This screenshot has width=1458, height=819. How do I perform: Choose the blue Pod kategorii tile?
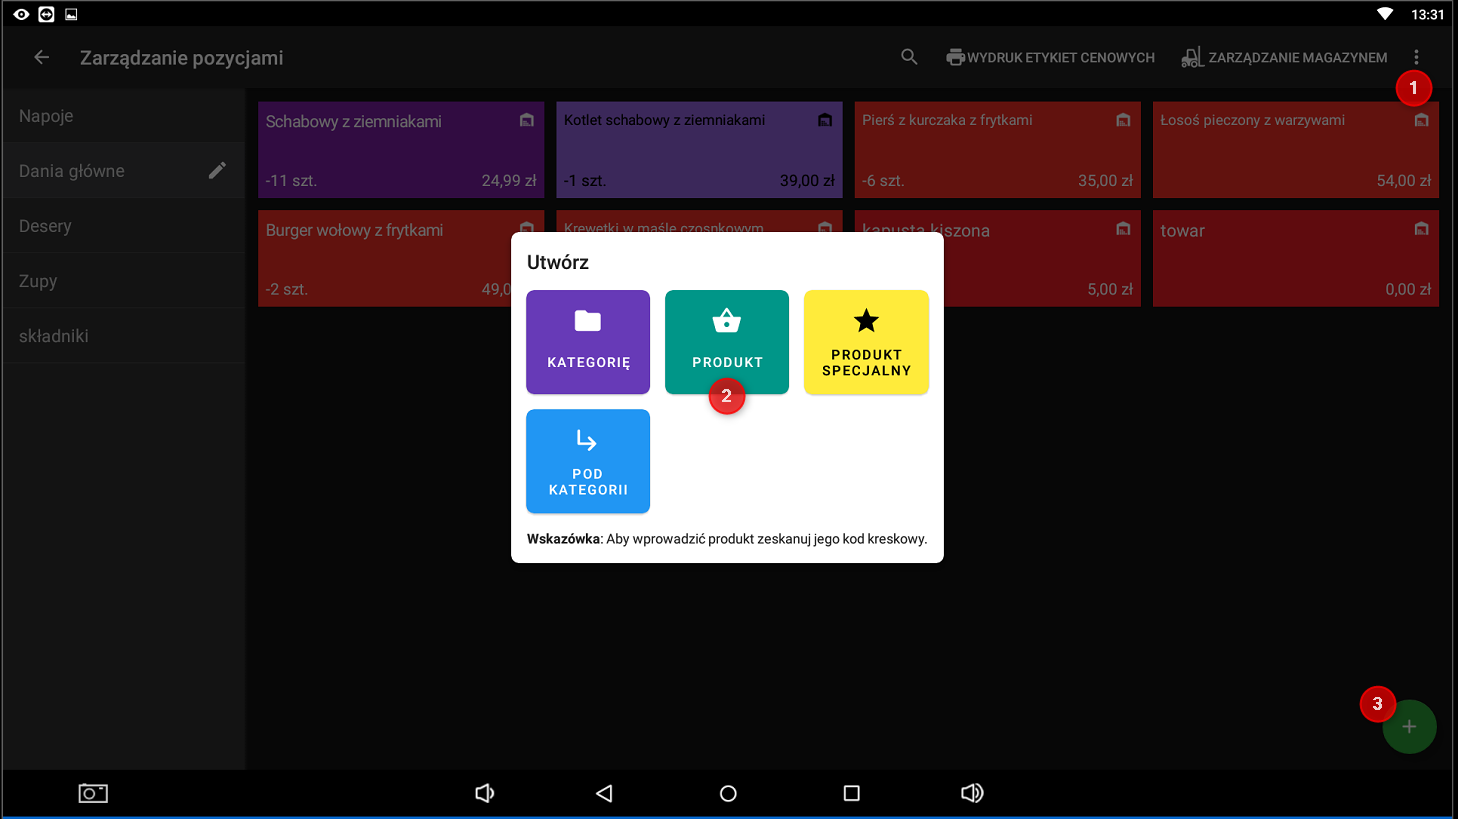(x=588, y=461)
